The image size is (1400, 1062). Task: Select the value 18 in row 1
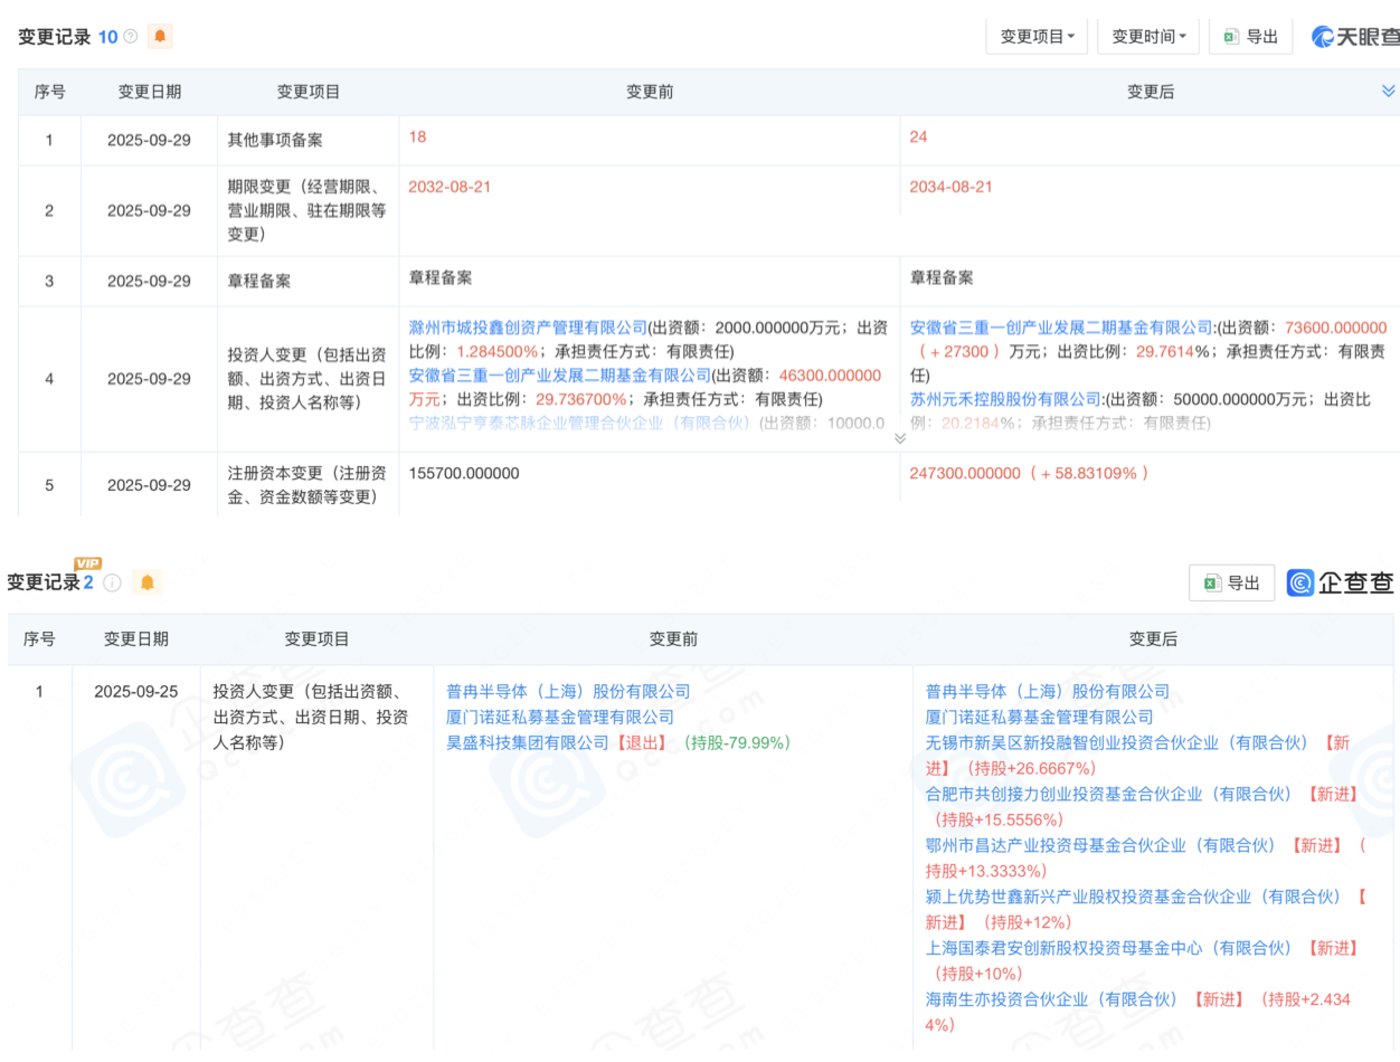pos(418,137)
